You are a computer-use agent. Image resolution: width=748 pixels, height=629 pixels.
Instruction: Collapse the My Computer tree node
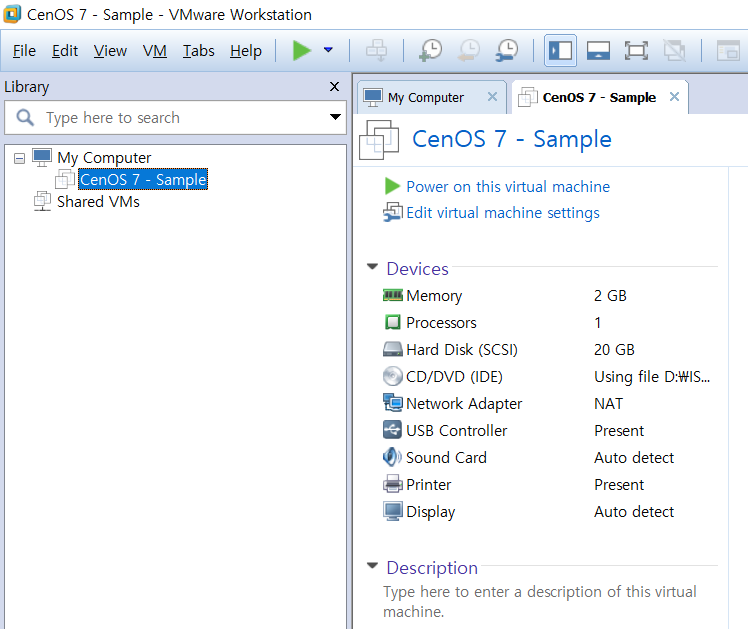pos(20,158)
